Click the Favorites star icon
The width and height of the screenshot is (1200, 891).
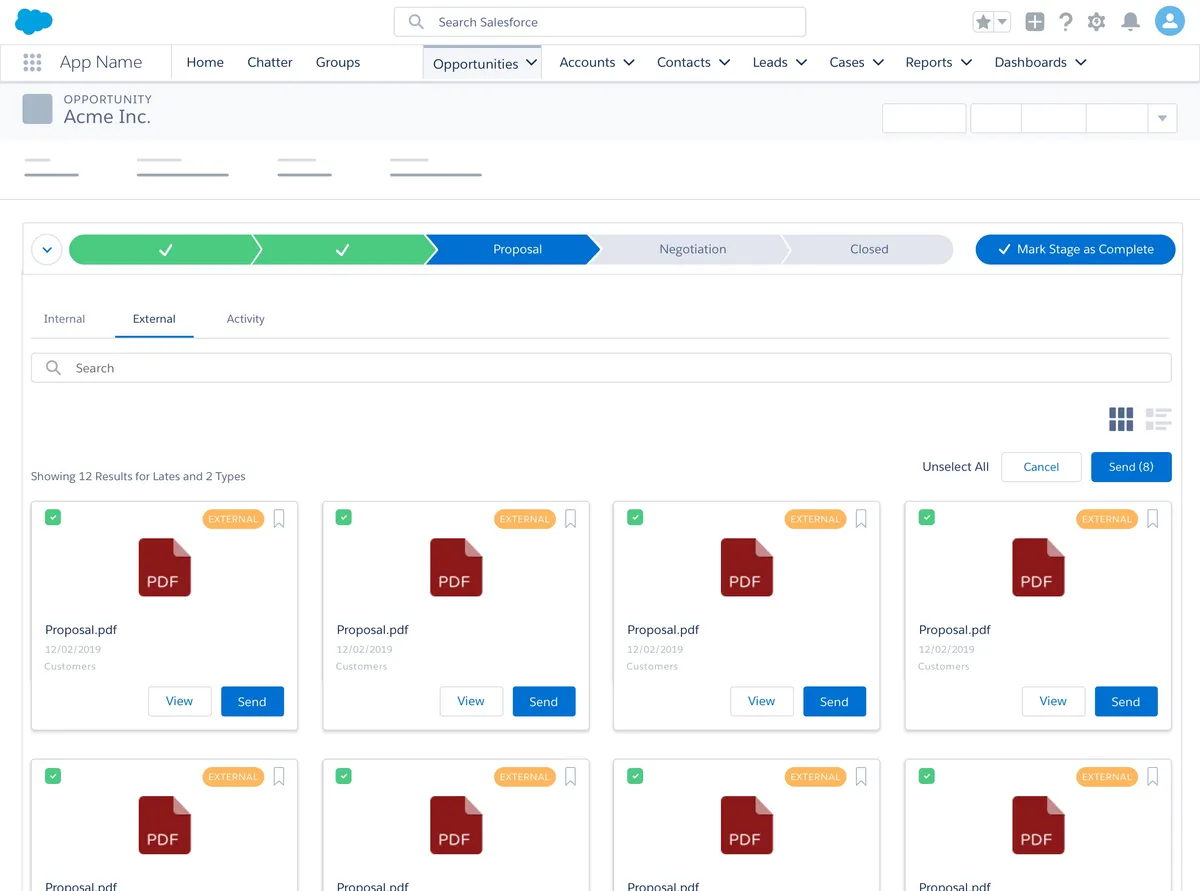(983, 22)
